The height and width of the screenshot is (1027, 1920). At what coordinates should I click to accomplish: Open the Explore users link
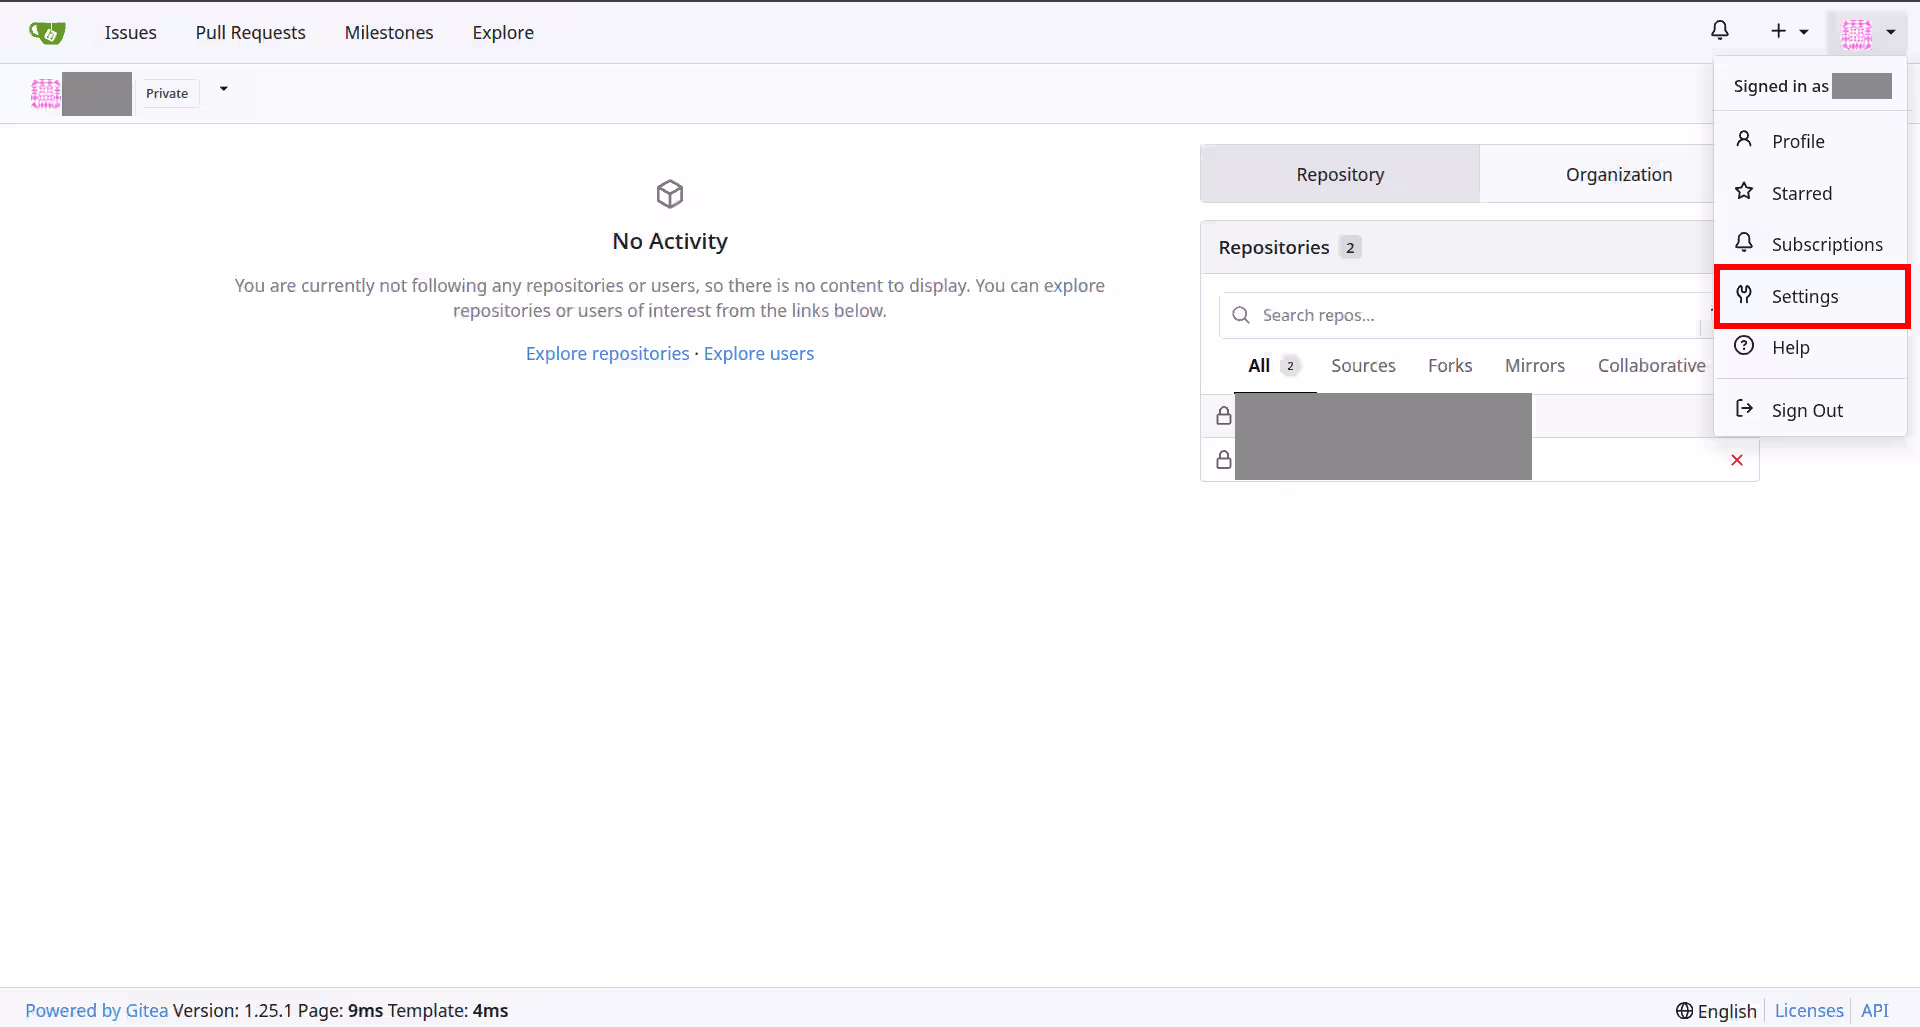pyautogui.click(x=758, y=354)
